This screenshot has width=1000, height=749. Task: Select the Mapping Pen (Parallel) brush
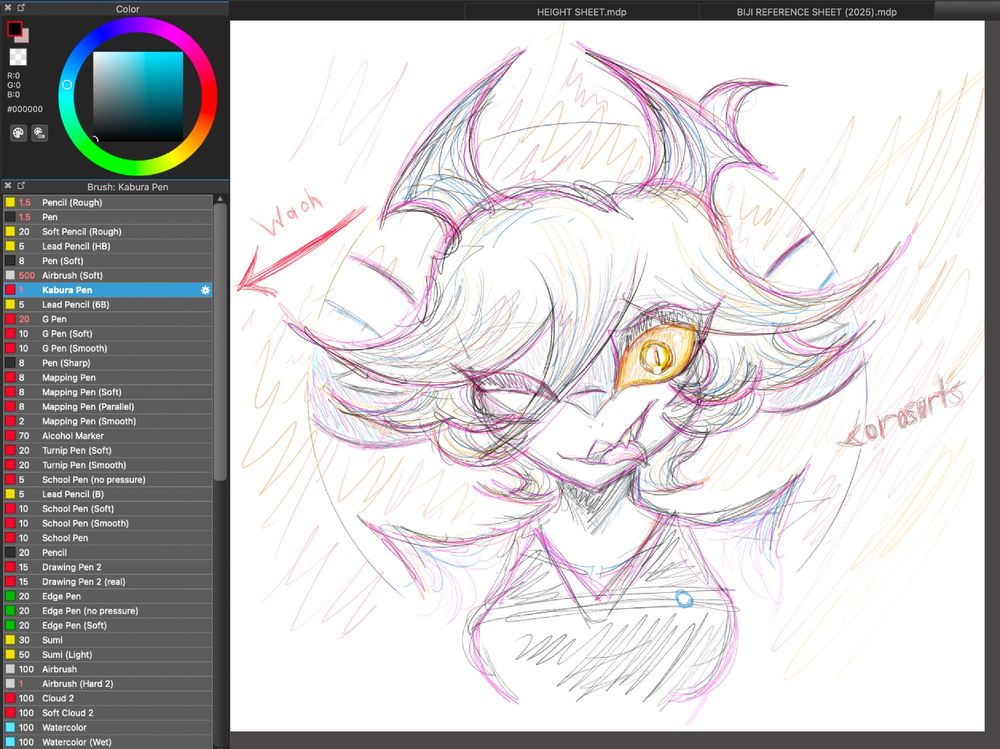[x=108, y=406]
